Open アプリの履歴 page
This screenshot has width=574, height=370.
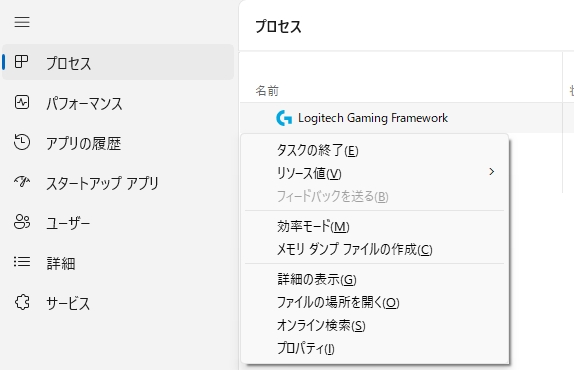pyautogui.click(x=83, y=143)
